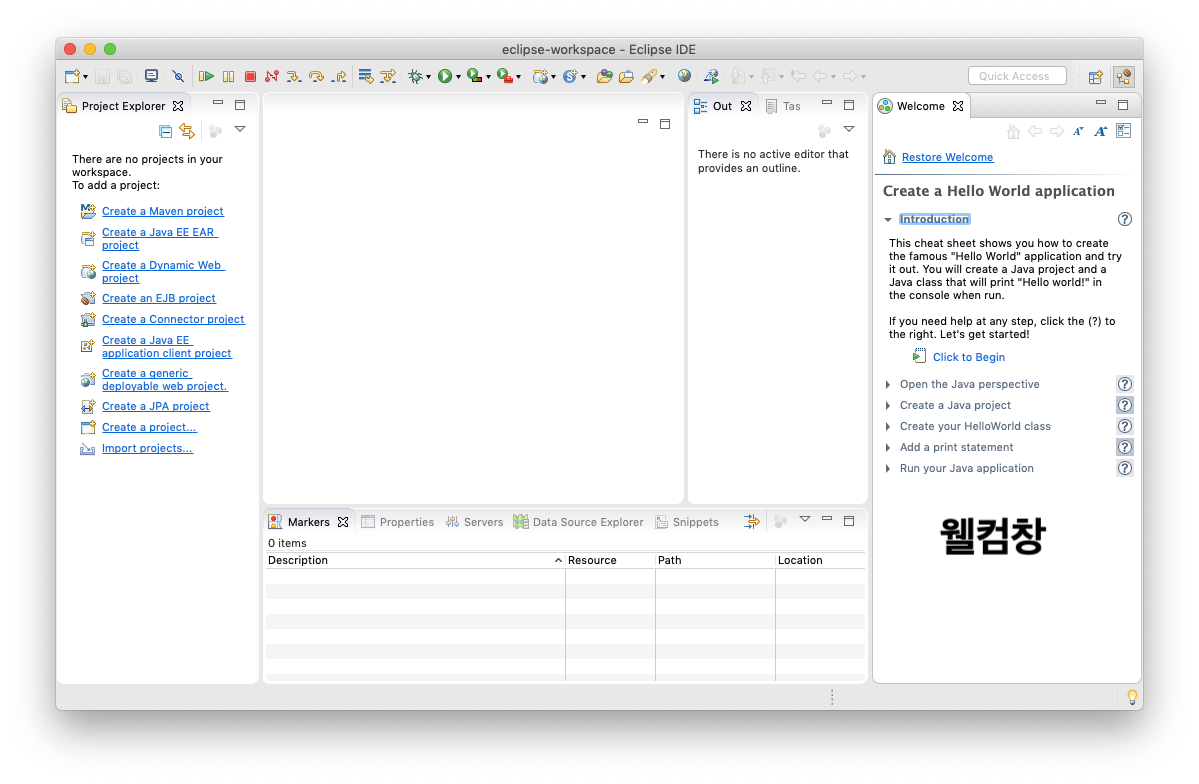Switch to the Data Source Explorer tab
The height and width of the screenshot is (784, 1199).
[579, 522]
